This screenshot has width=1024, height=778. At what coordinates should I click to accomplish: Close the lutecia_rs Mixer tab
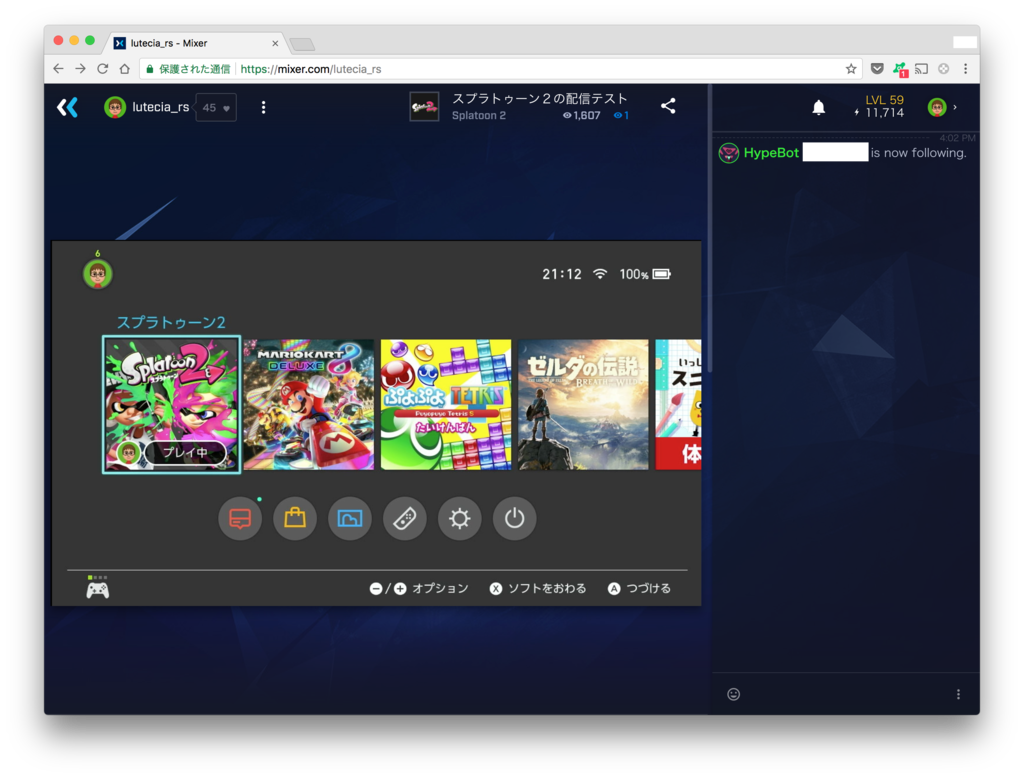click(275, 43)
